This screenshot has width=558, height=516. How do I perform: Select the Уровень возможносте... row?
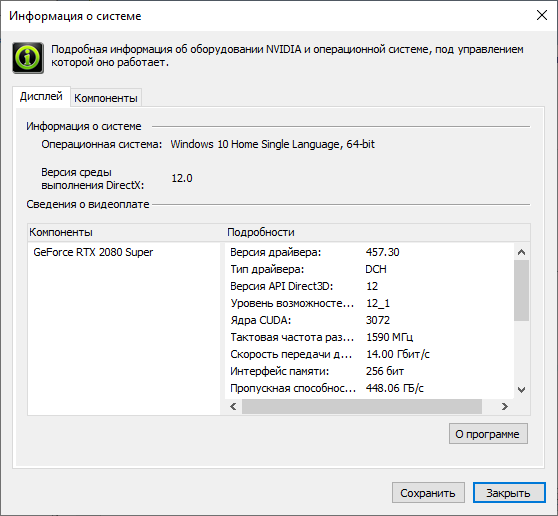(x=369, y=303)
